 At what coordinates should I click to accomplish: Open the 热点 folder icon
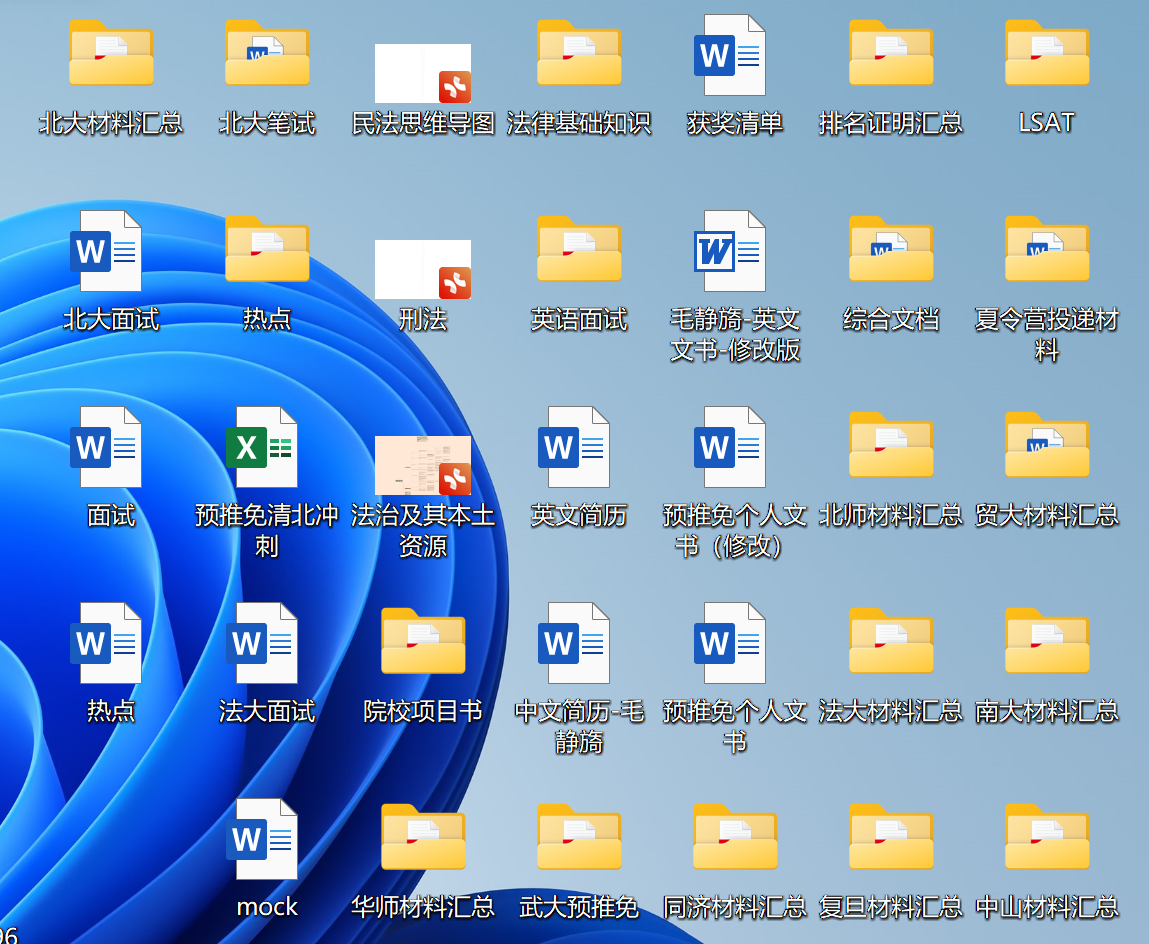click(x=267, y=250)
